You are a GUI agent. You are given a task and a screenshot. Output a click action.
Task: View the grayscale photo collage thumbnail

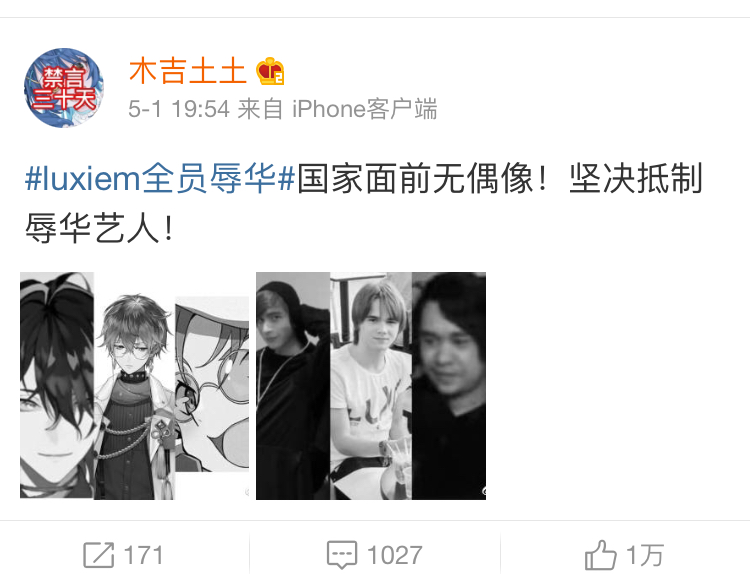coord(371,386)
